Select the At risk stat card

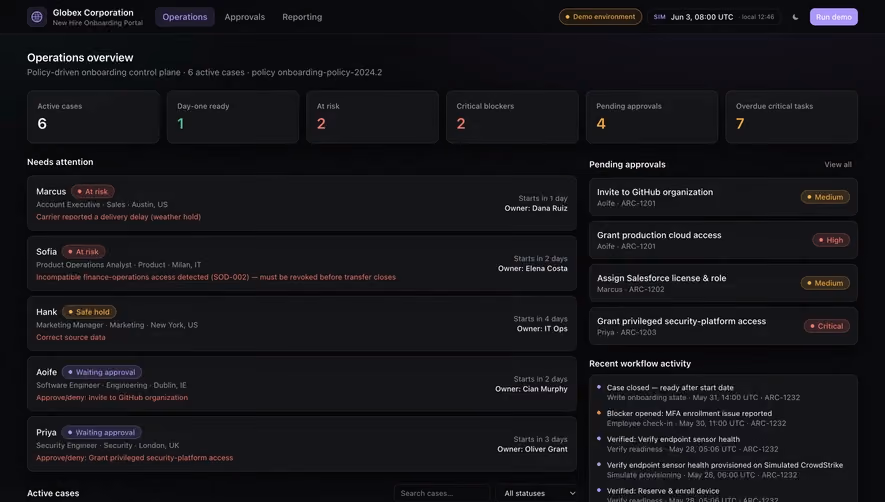[373, 117]
